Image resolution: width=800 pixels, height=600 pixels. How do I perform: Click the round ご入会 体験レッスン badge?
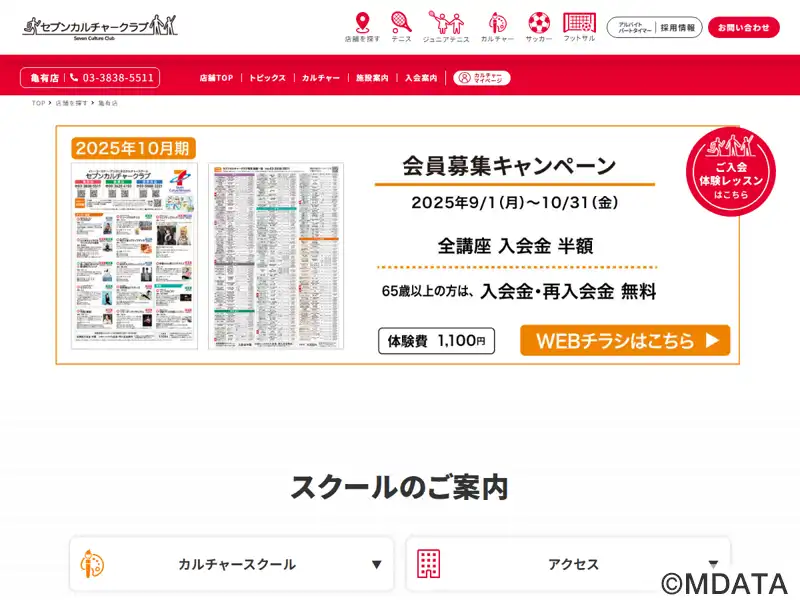[731, 172]
